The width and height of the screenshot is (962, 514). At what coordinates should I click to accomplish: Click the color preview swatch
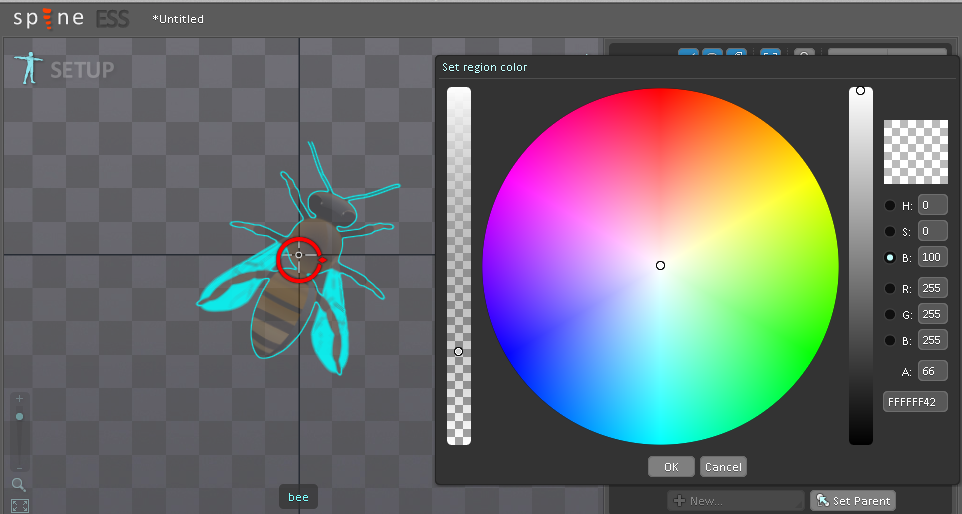(x=915, y=152)
